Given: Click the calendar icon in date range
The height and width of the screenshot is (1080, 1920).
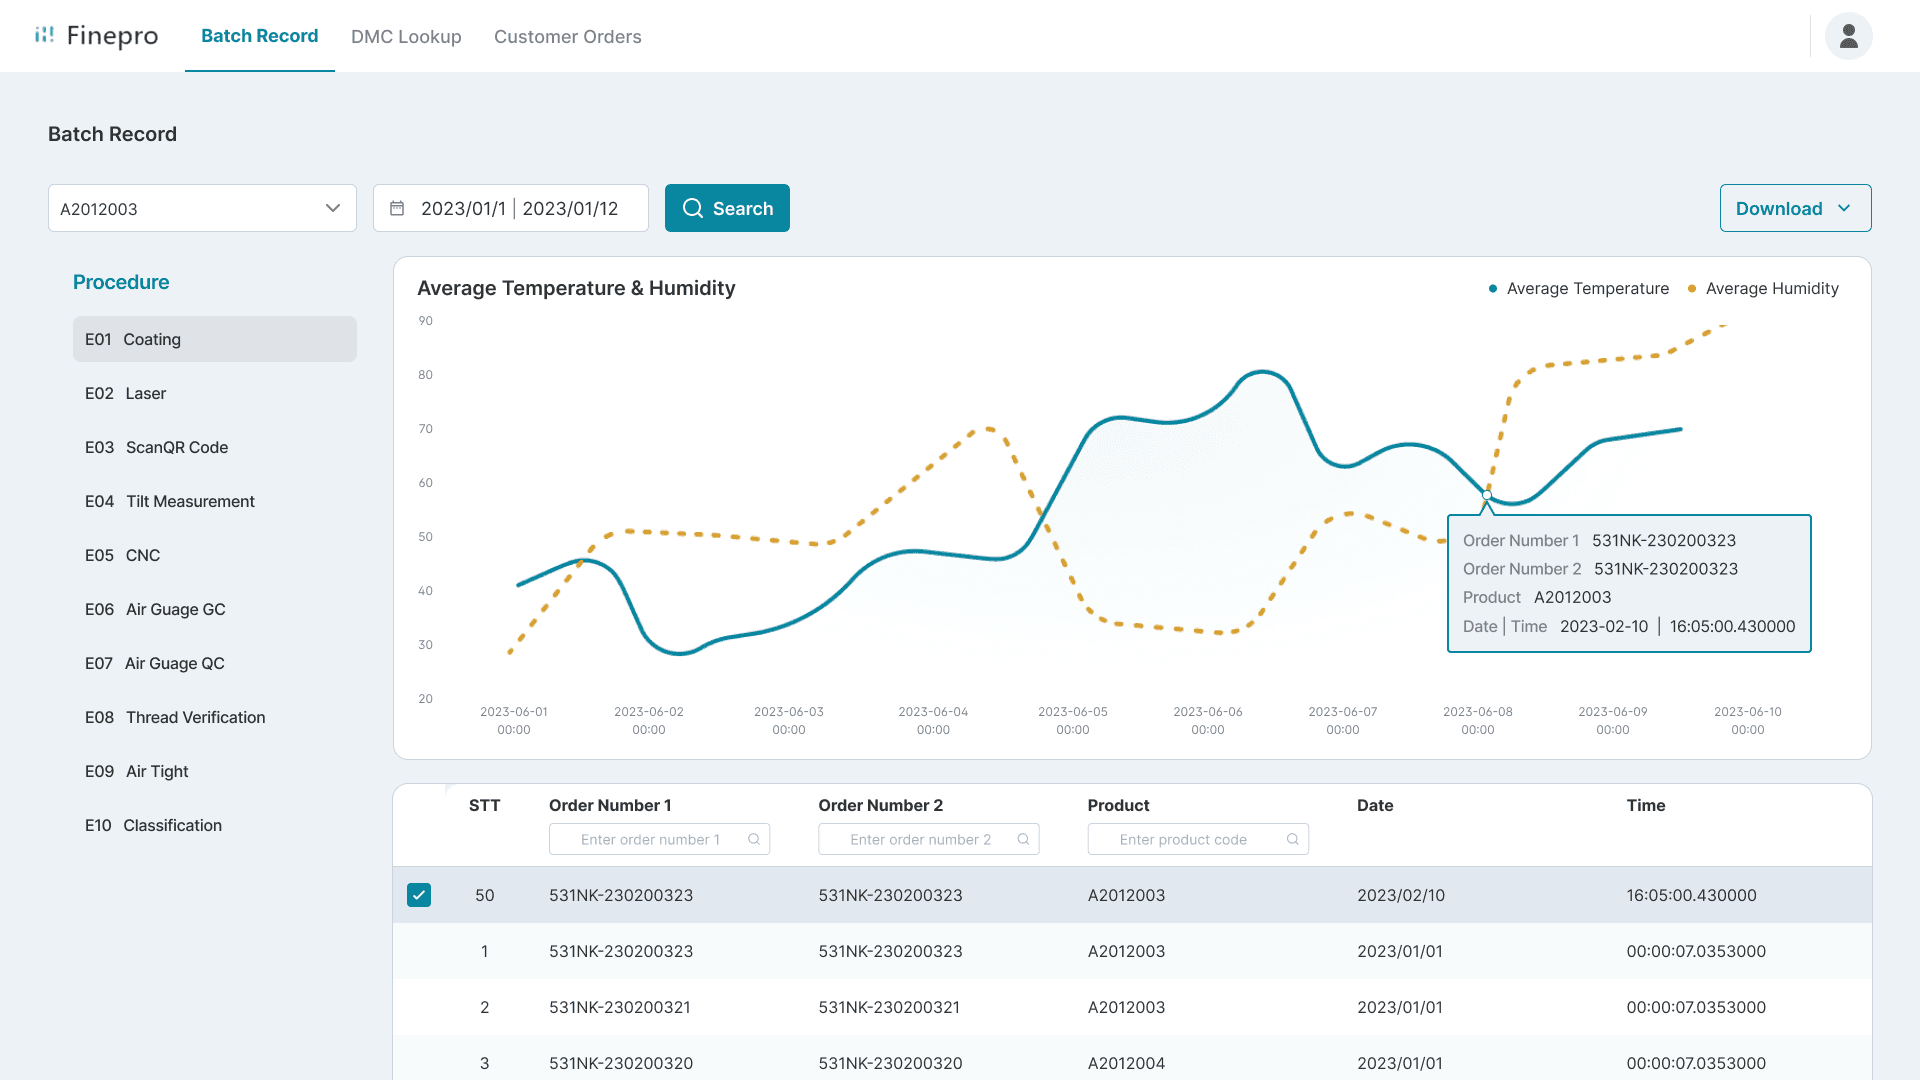Looking at the screenshot, I should [x=397, y=208].
